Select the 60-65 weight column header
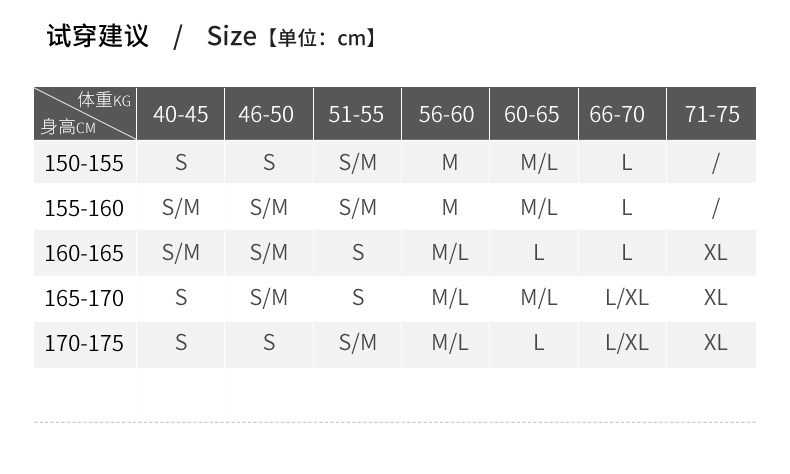The height and width of the screenshot is (474, 790). (532, 114)
